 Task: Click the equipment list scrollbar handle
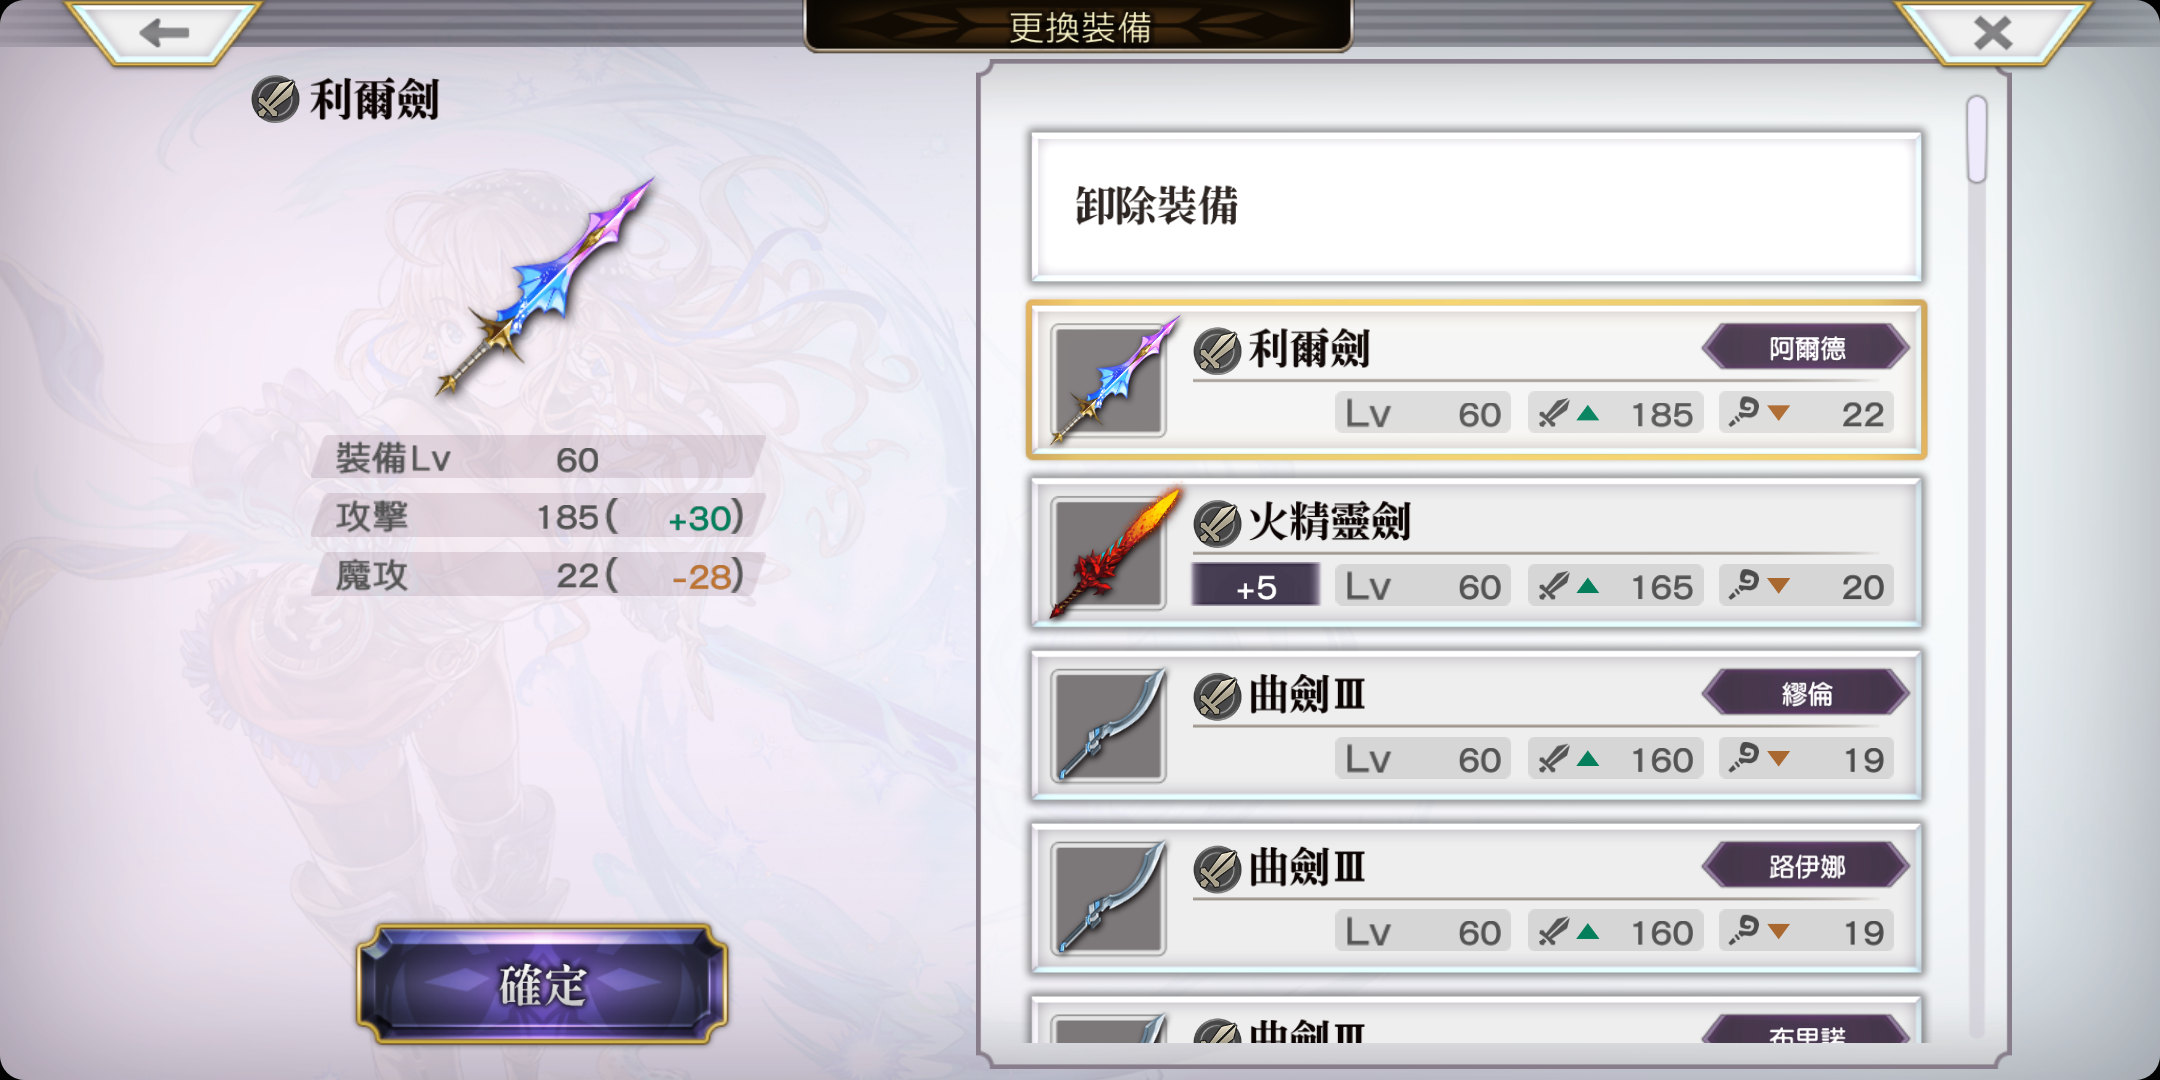[1976, 139]
